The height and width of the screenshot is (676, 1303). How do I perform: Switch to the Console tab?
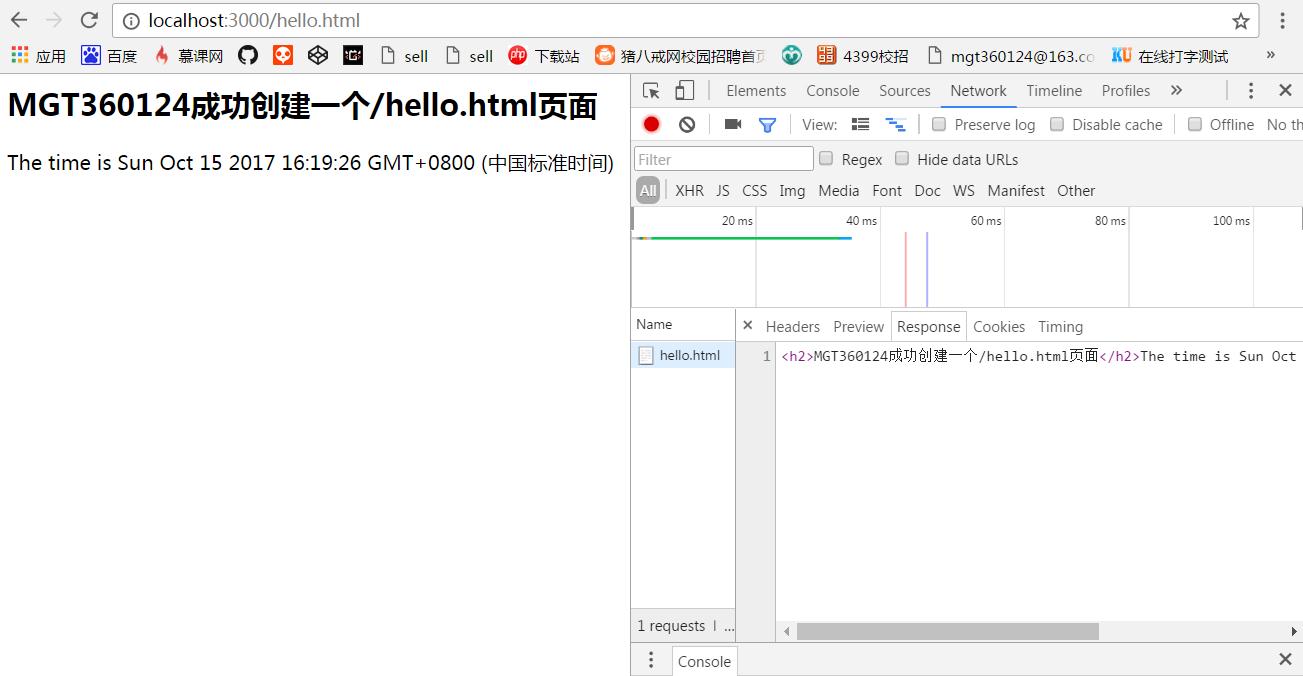point(832,90)
